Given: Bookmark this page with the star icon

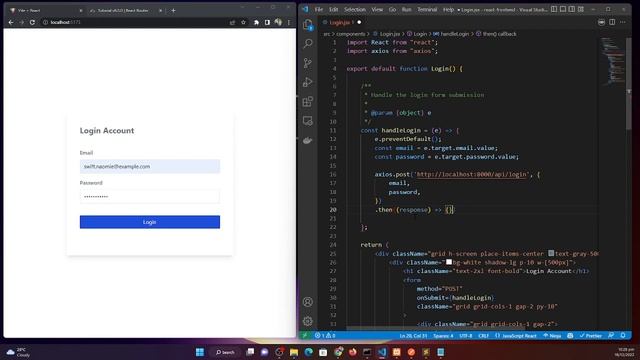Looking at the screenshot, I should 244,22.
